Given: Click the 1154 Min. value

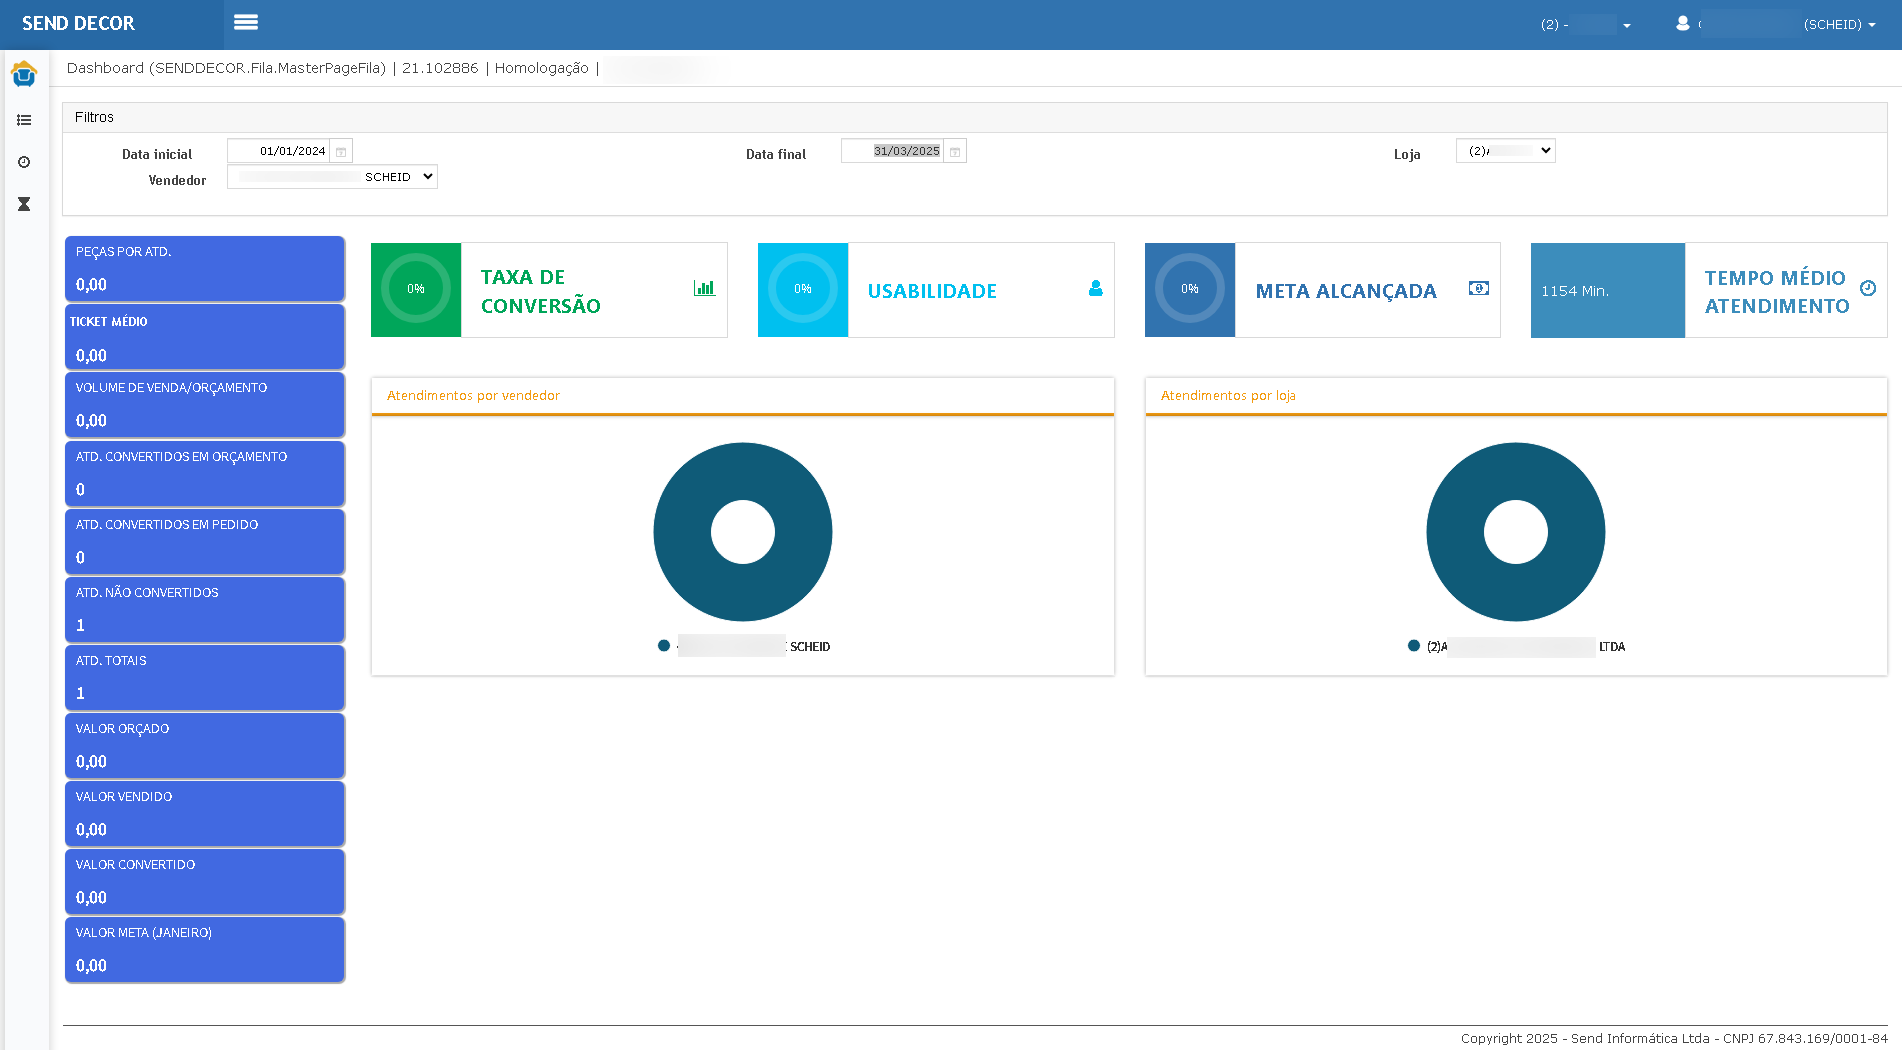Looking at the screenshot, I should (x=1574, y=291).
